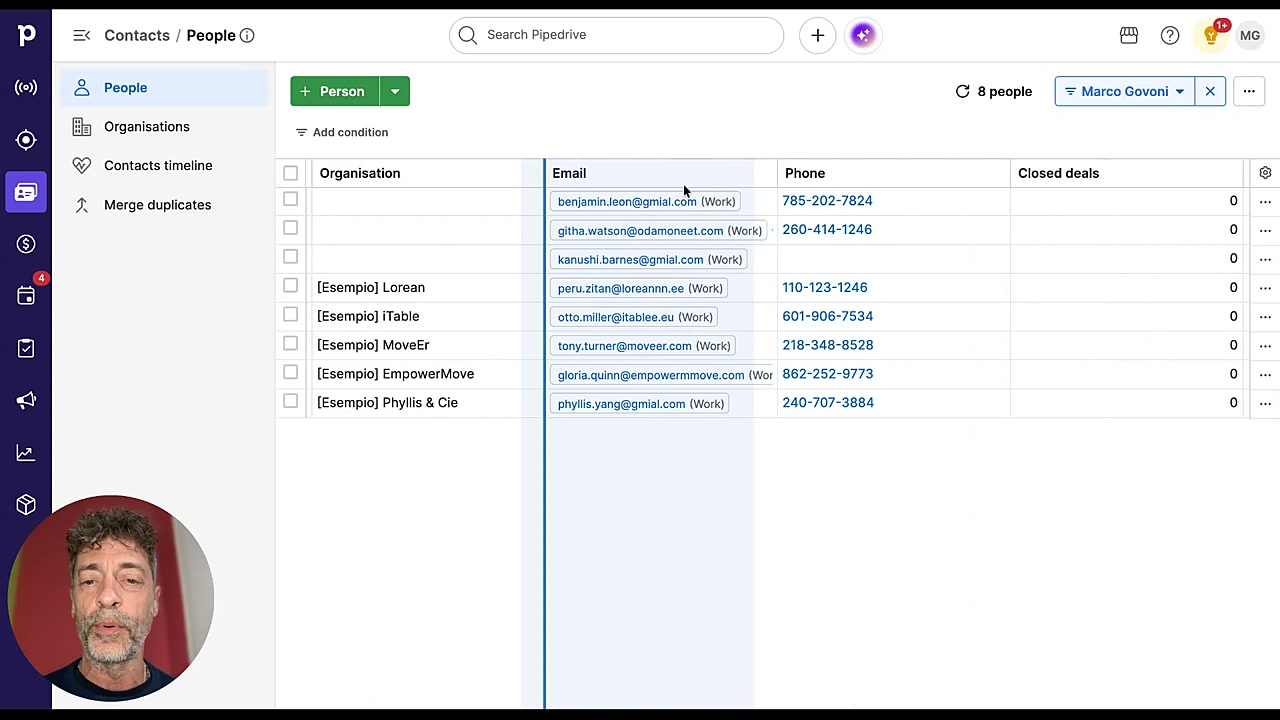Image resolution: width=1280 pixels, height=720 pixels.
Task: Collapse the navigation menu toggle icon
Action: (x=82, y=35)
